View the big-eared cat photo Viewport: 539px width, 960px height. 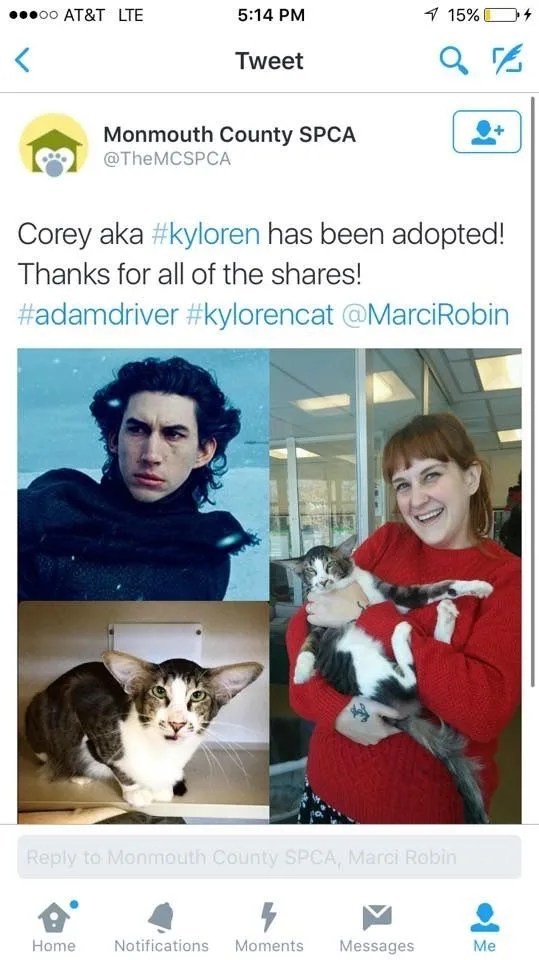pyautogui.click(x=143, y=712)
